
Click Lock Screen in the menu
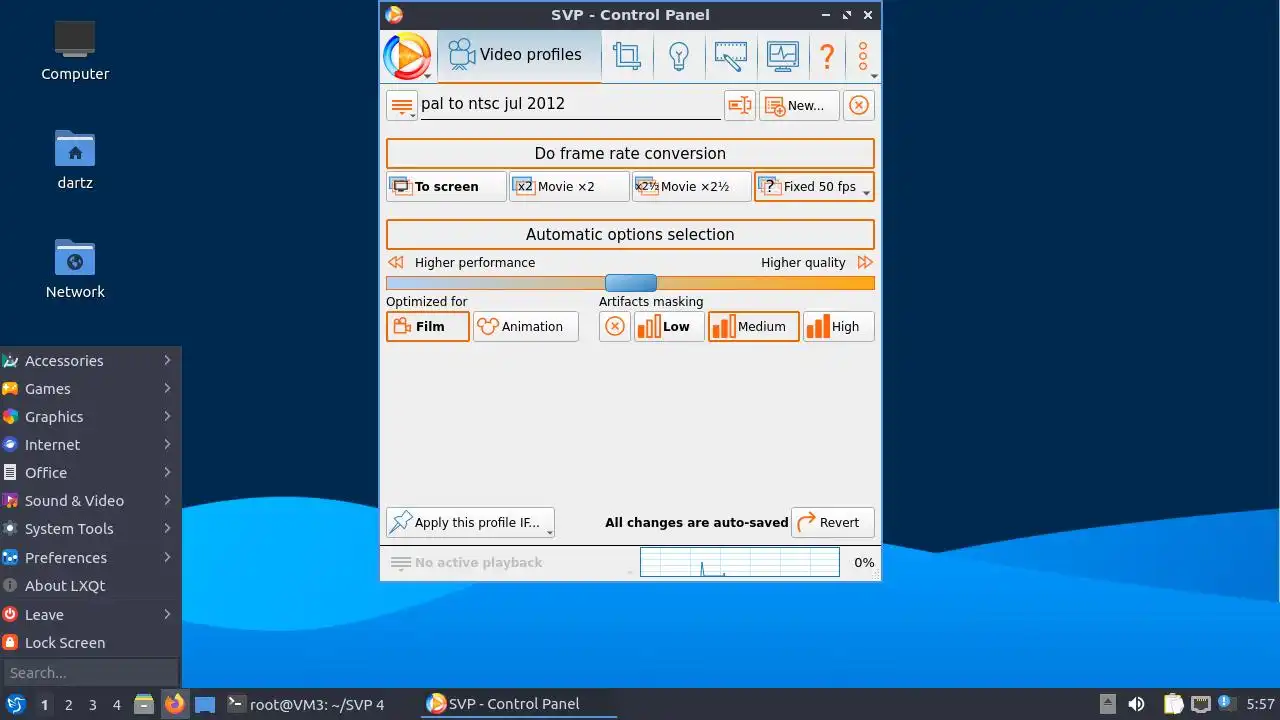click(x=90, y=643)
